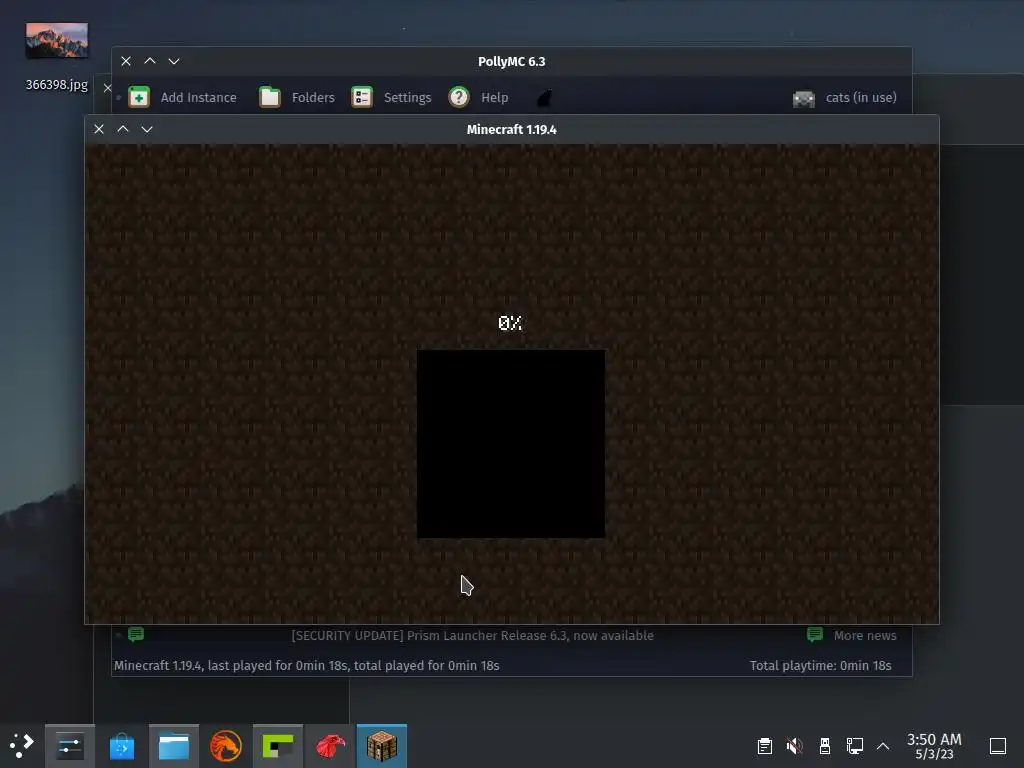
Task: Minimize the Minecraft 1.19.4 window with down chevron
Action: pyautogui.click(x=147, y=129)
